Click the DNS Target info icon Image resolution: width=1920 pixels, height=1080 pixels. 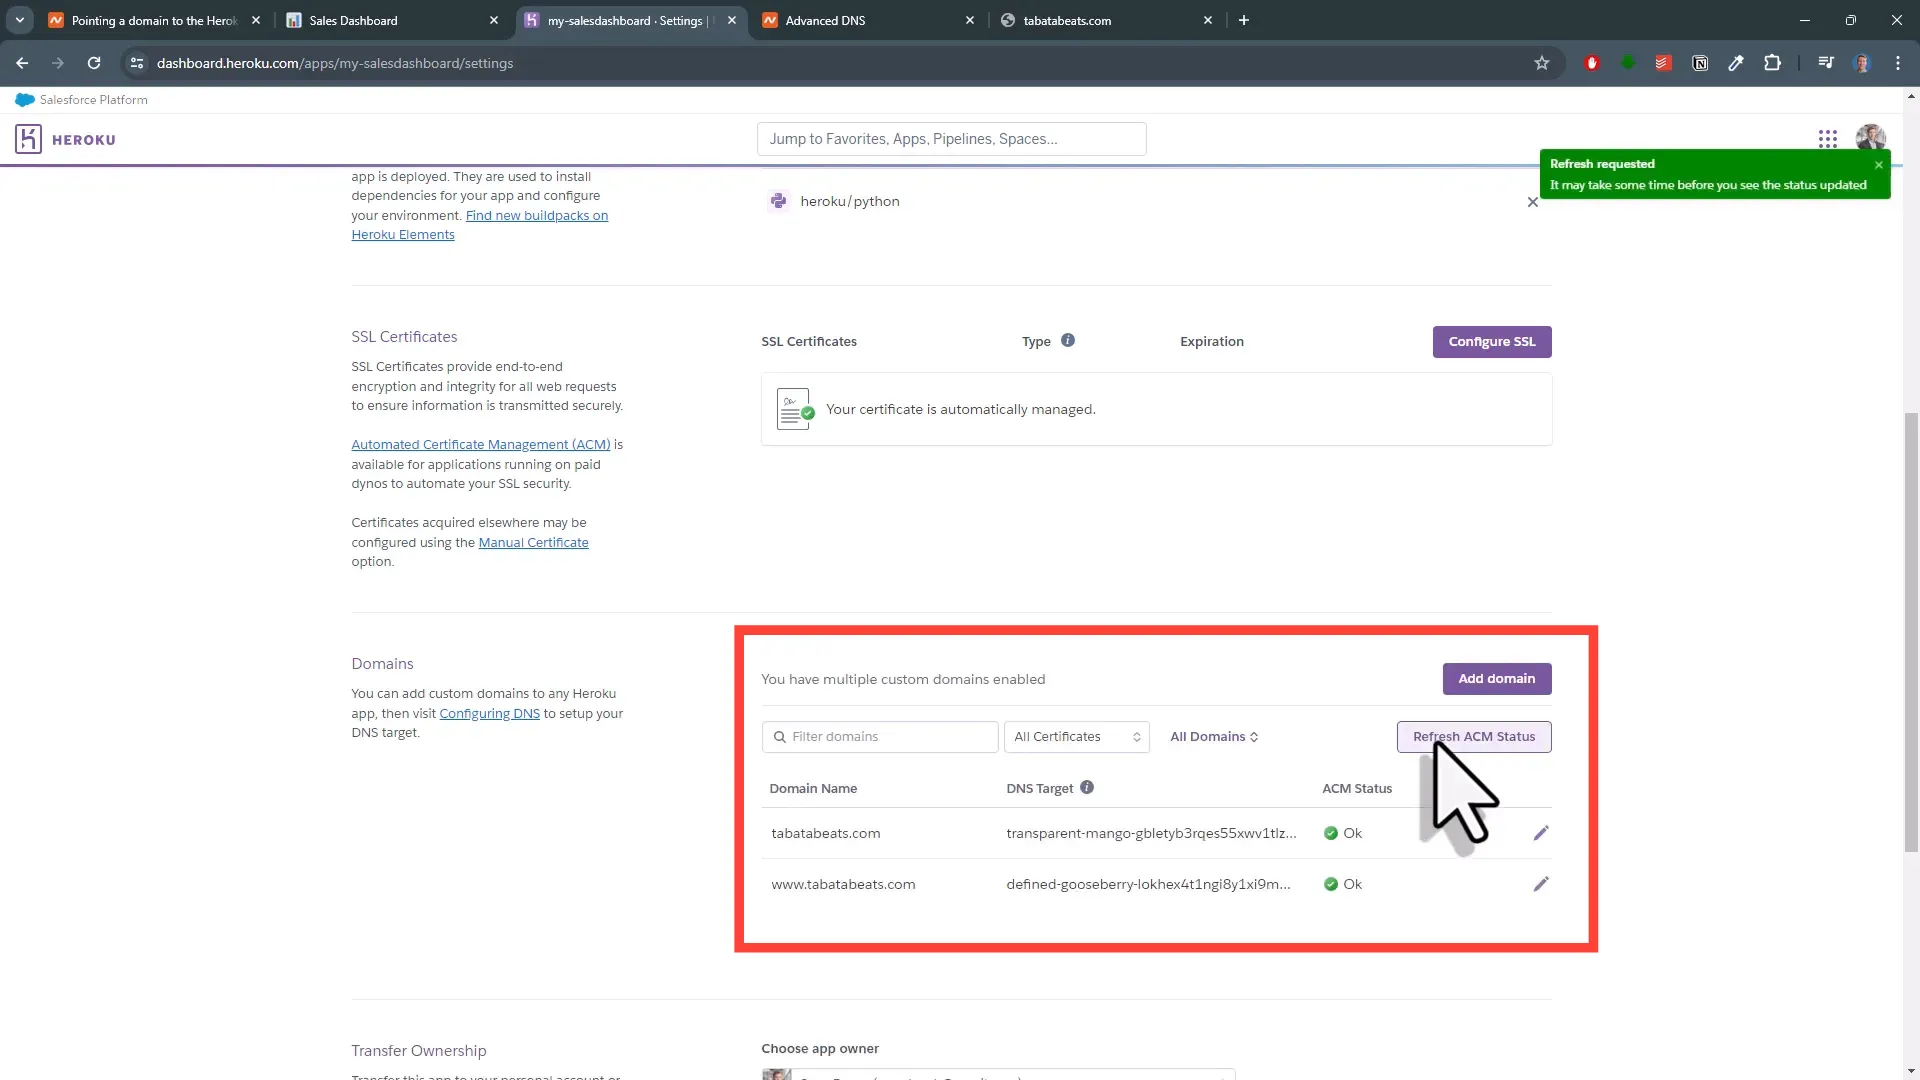coord(1088,787)
